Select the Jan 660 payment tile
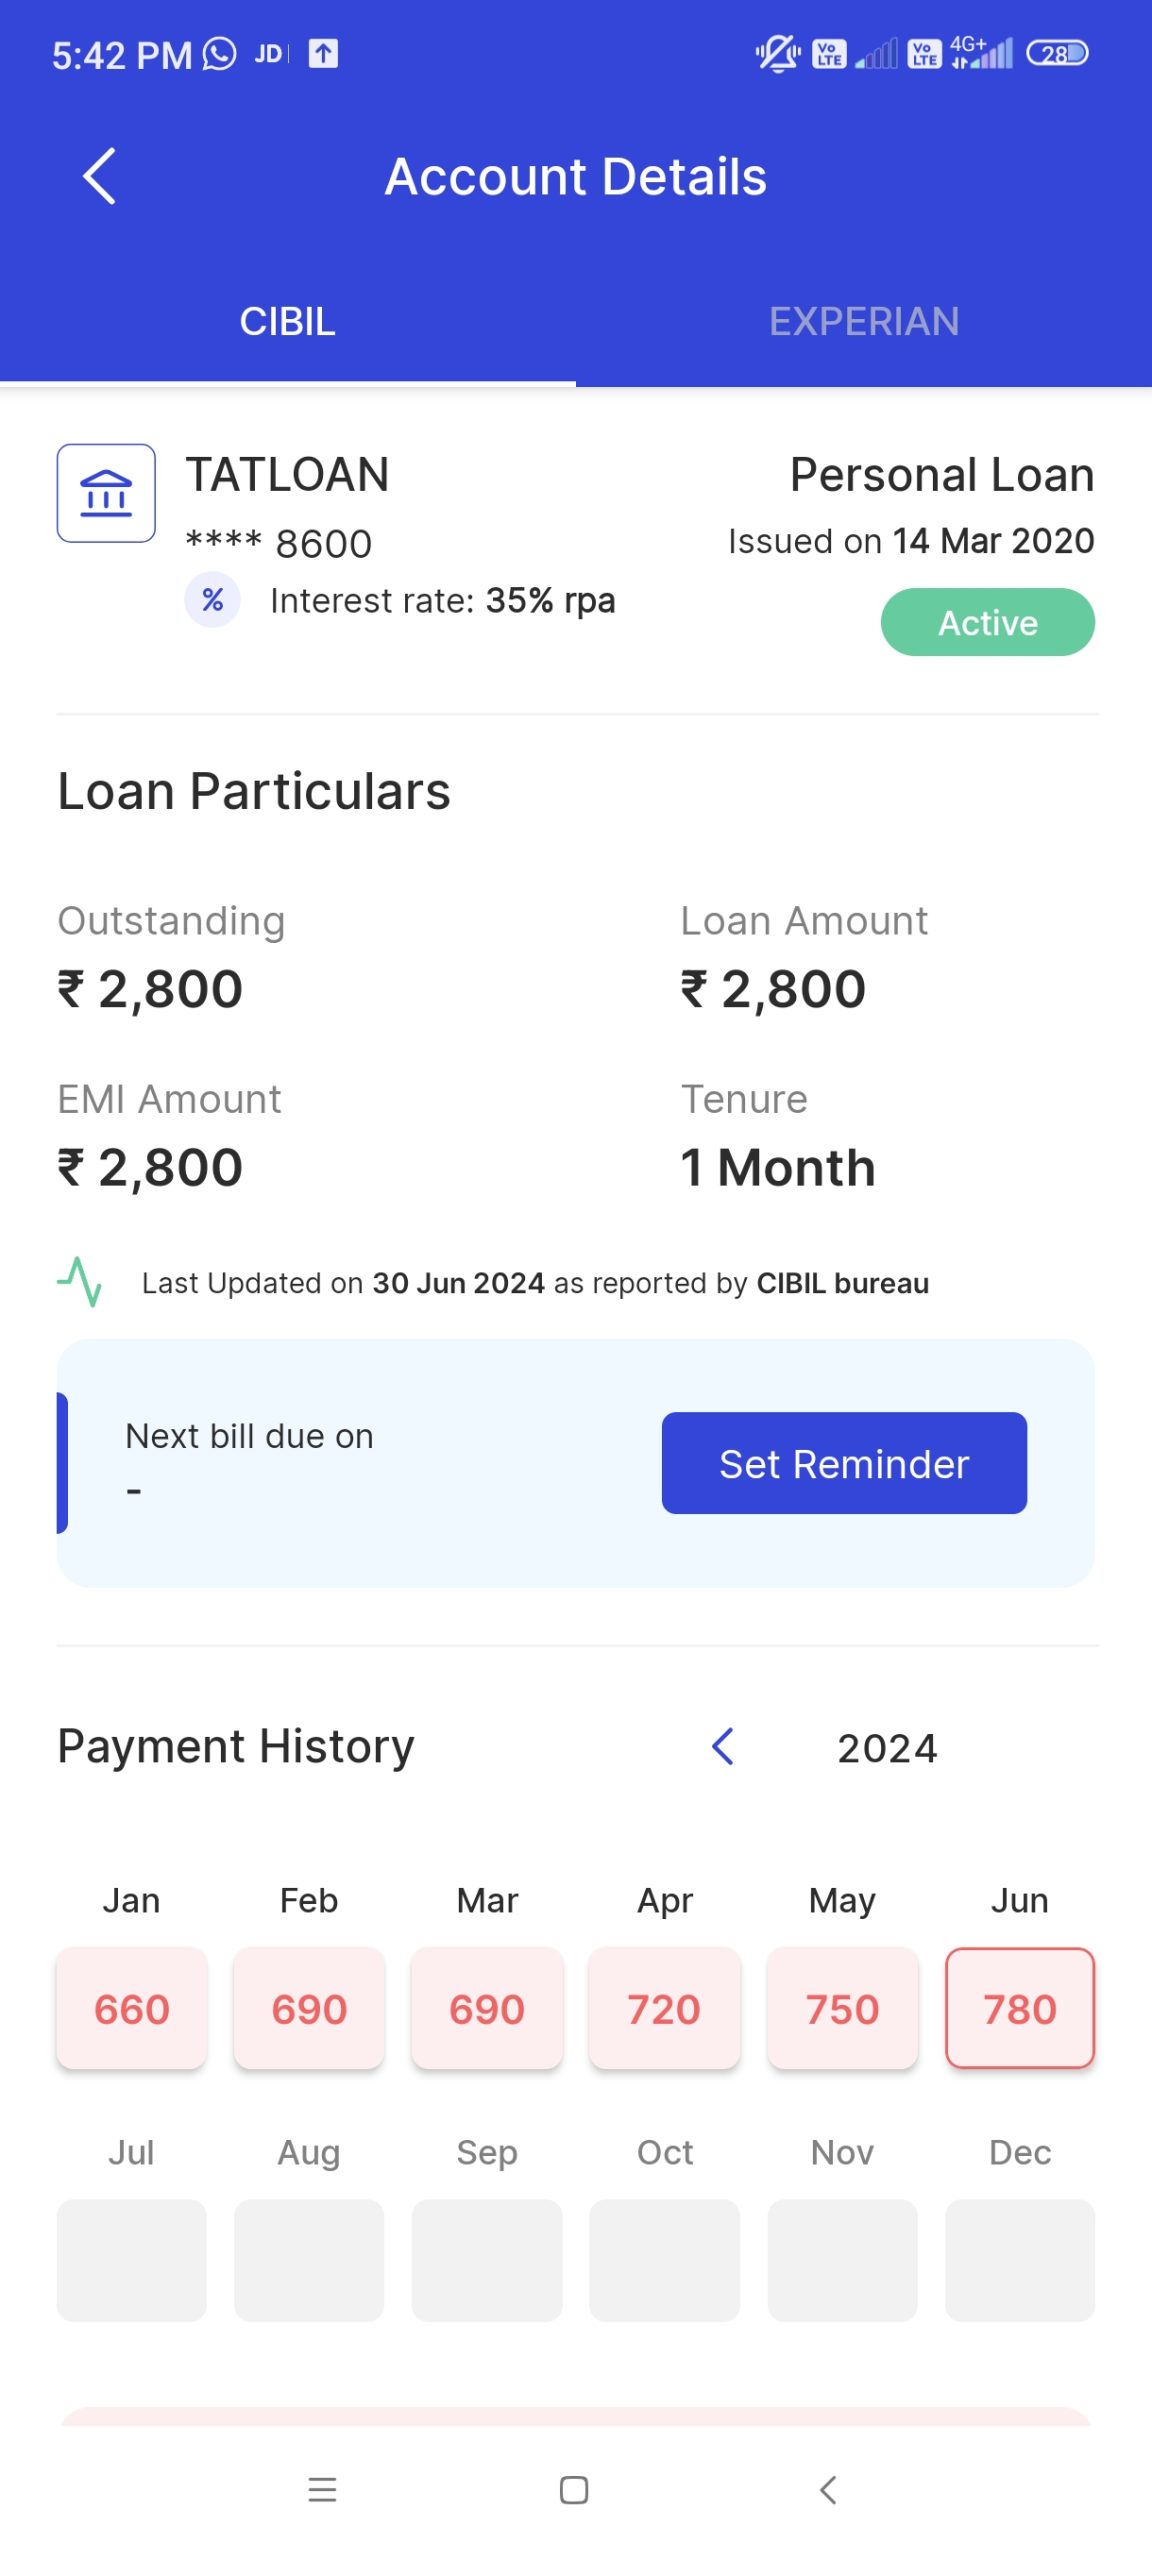The height and width of the screenshot is (2560, 1152). [132, 2008]
